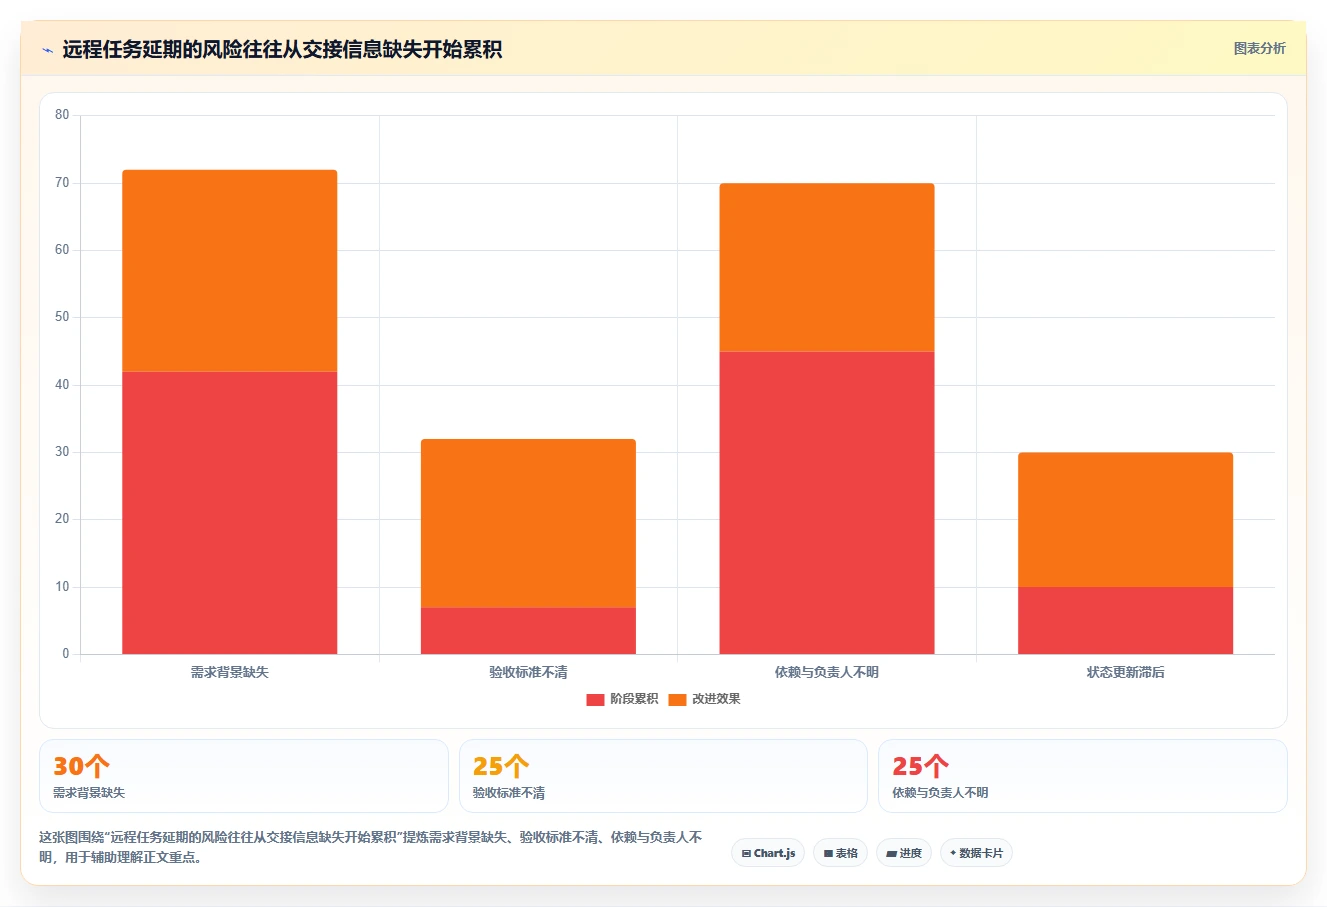Image resolution: width=1327 pixels, height=907 pixels.
Task: Click the orange 改进效果 legend swatch
Action: [677, 700]
